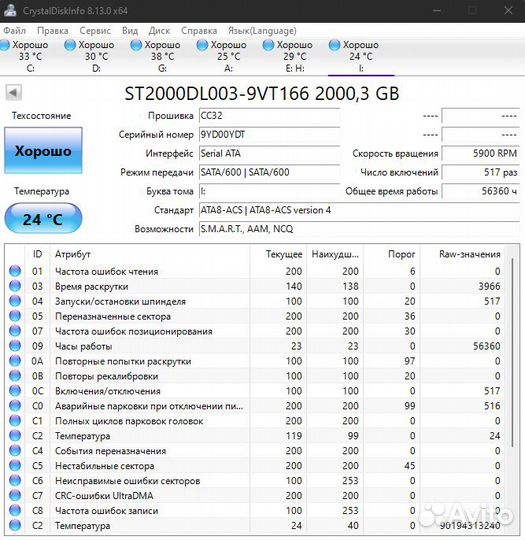The height and width of the screenshot is (540, 525).
Task: Select disk D: tab at 30 °C
Action: tap(96, 56)
